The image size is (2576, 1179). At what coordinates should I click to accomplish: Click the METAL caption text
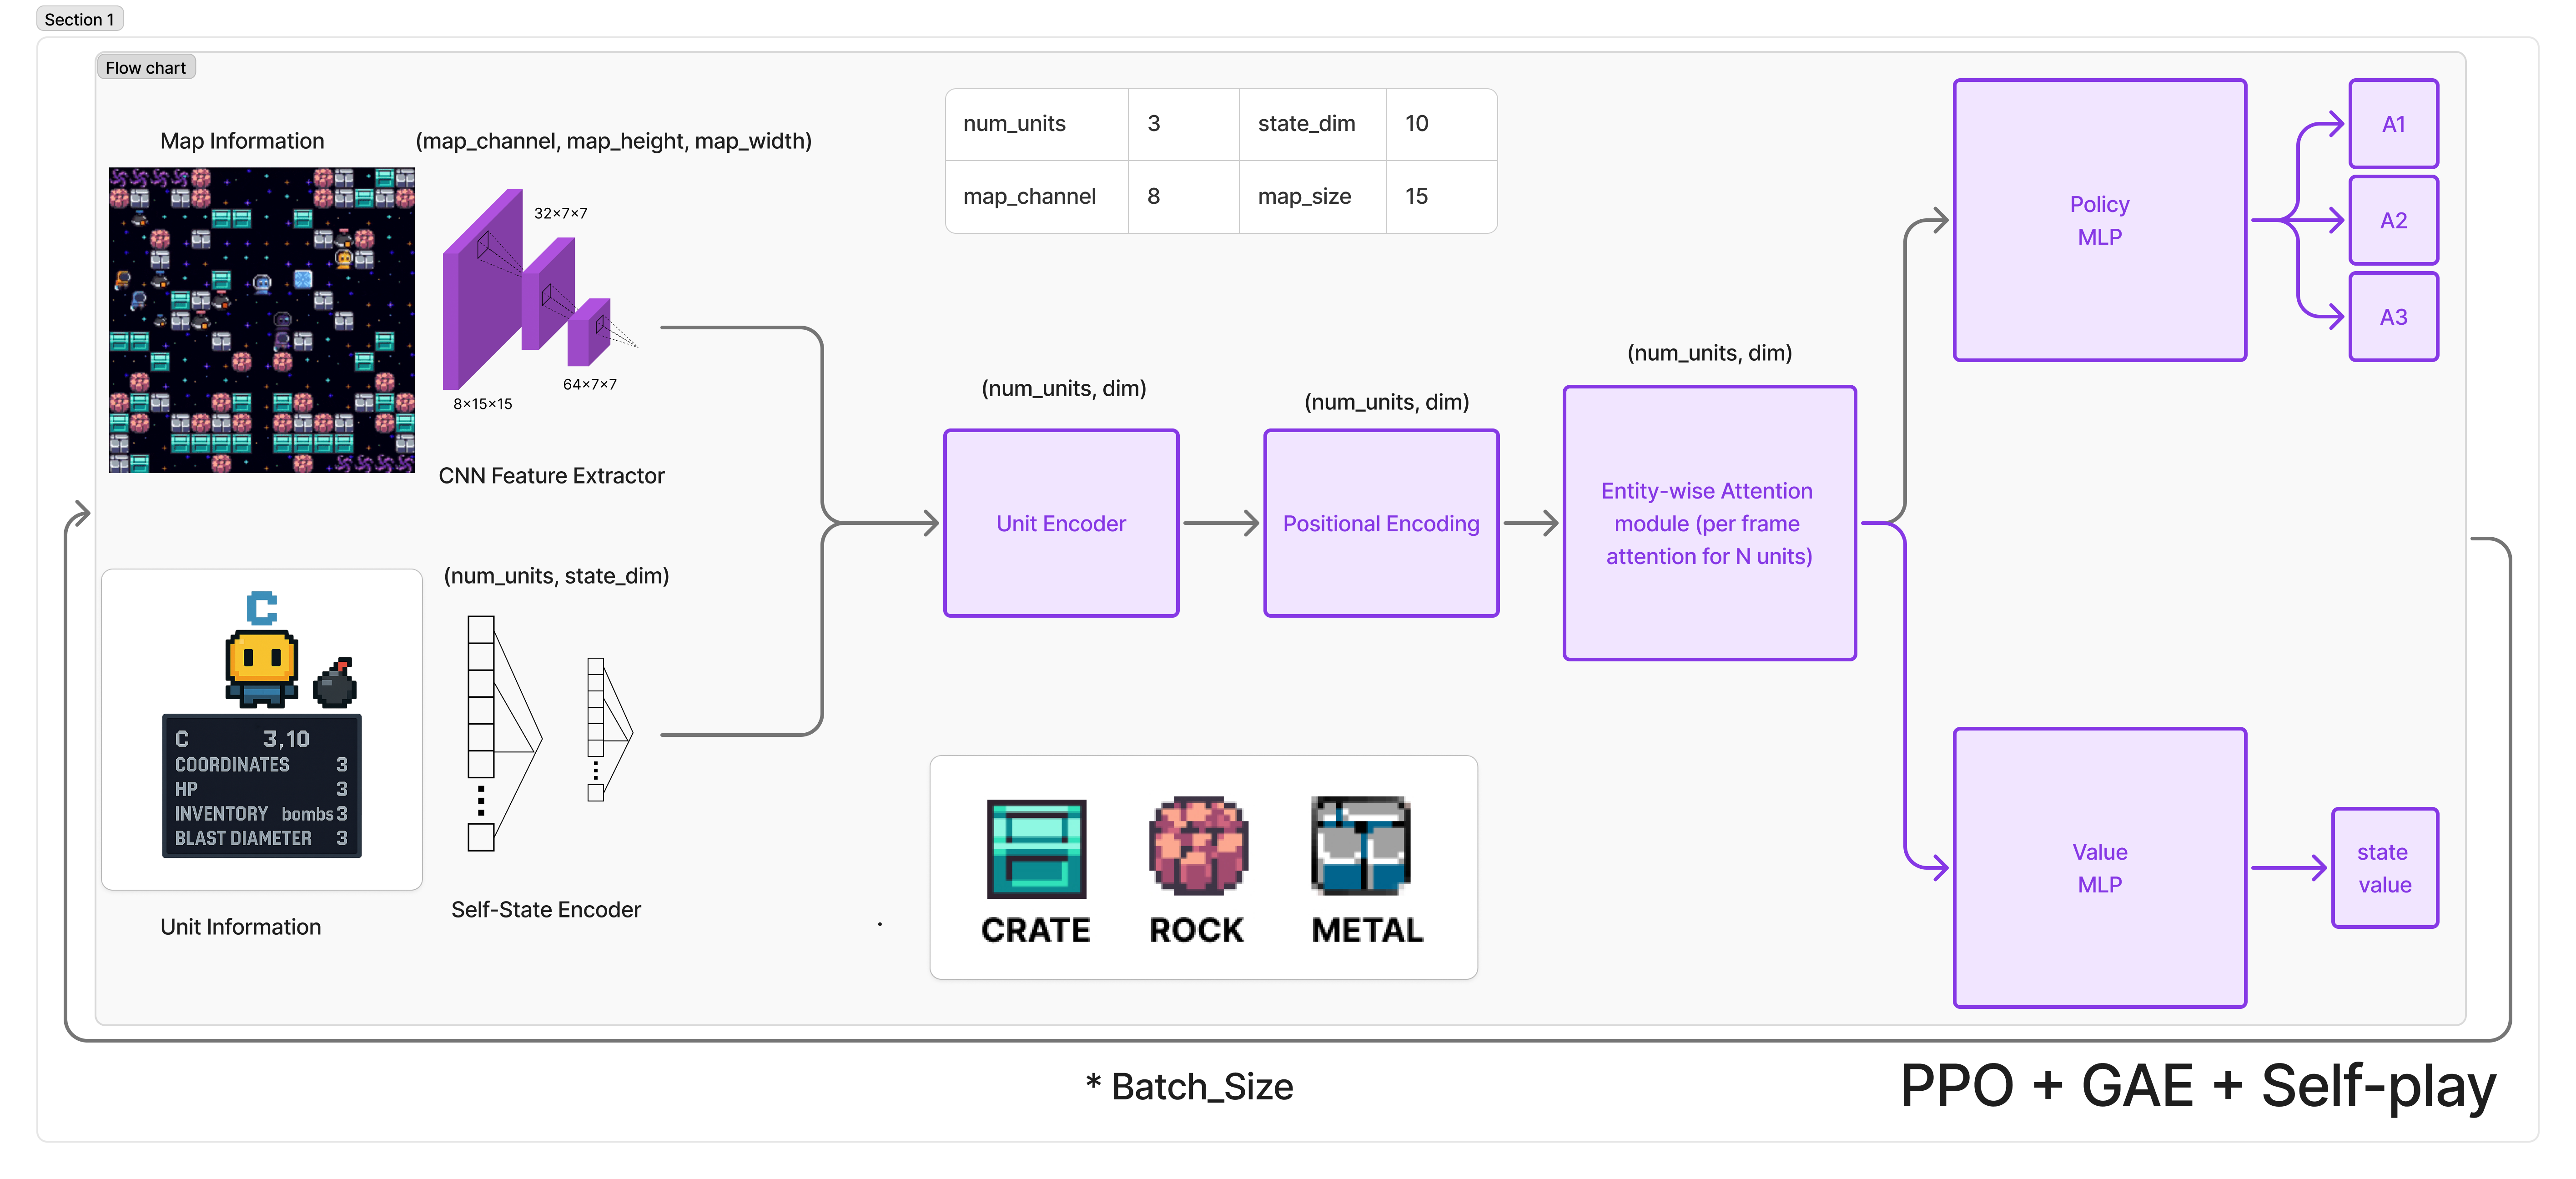tap(1367, 930)
